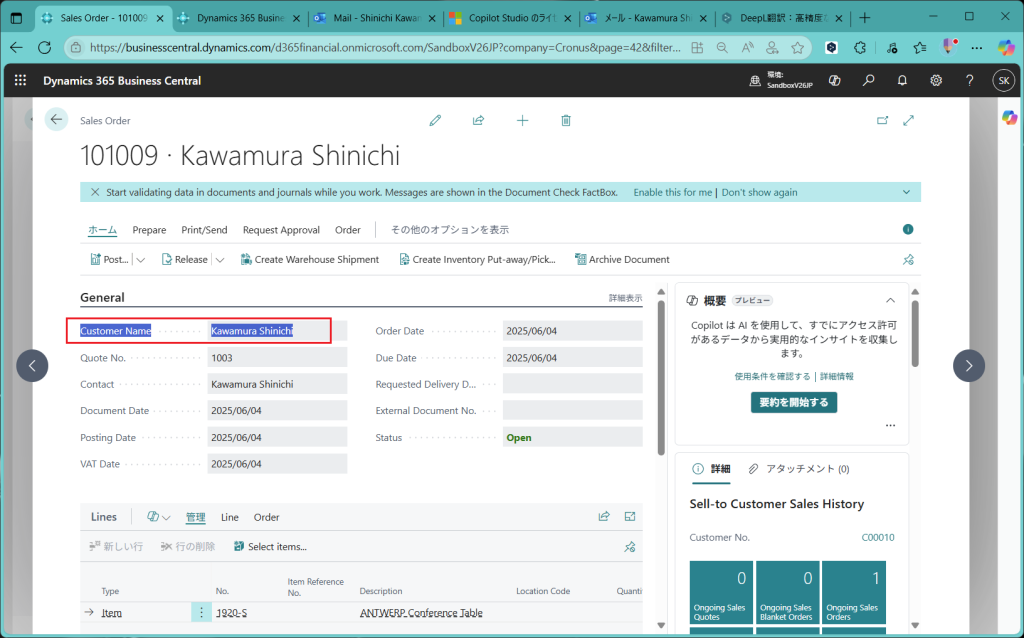Screen dimensions: 1024x638
Task: Click the pin icon in Lines toolbar
Action: [x=630, y=547]
